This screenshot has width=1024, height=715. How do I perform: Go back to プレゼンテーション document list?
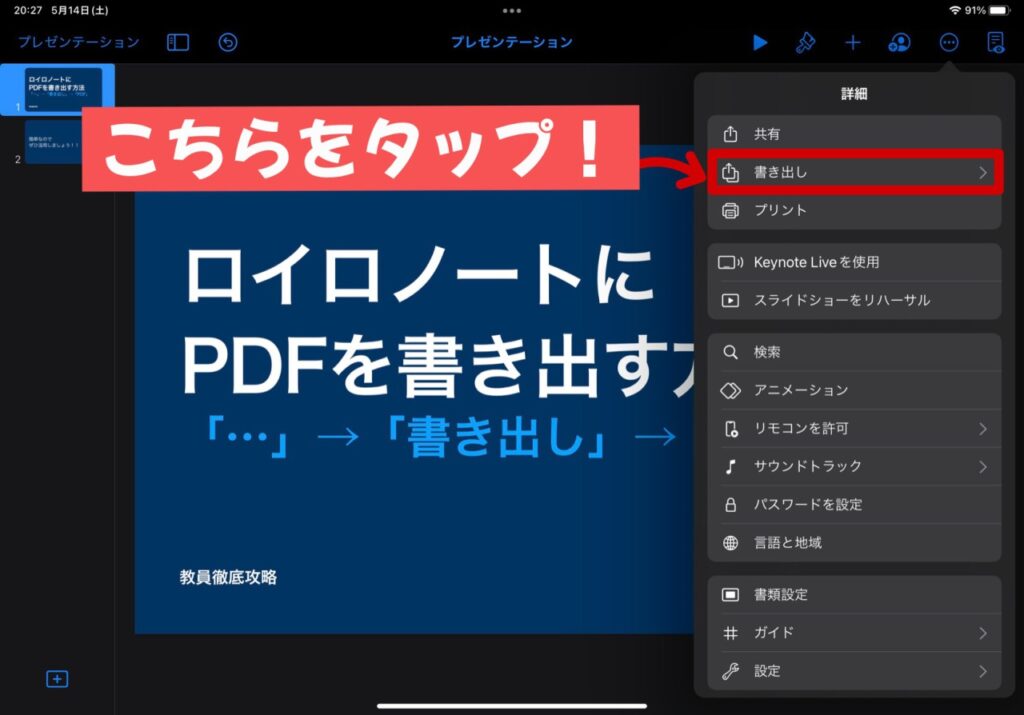click(x=78, y=42)
